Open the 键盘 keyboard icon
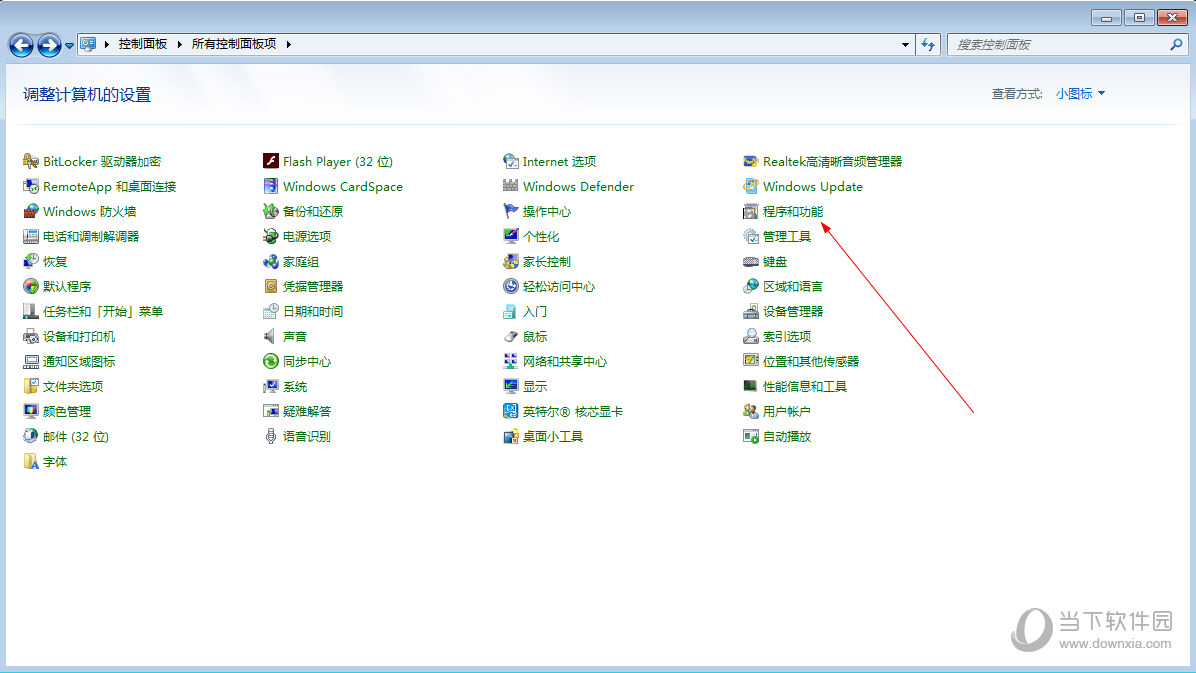 point(751,261)
